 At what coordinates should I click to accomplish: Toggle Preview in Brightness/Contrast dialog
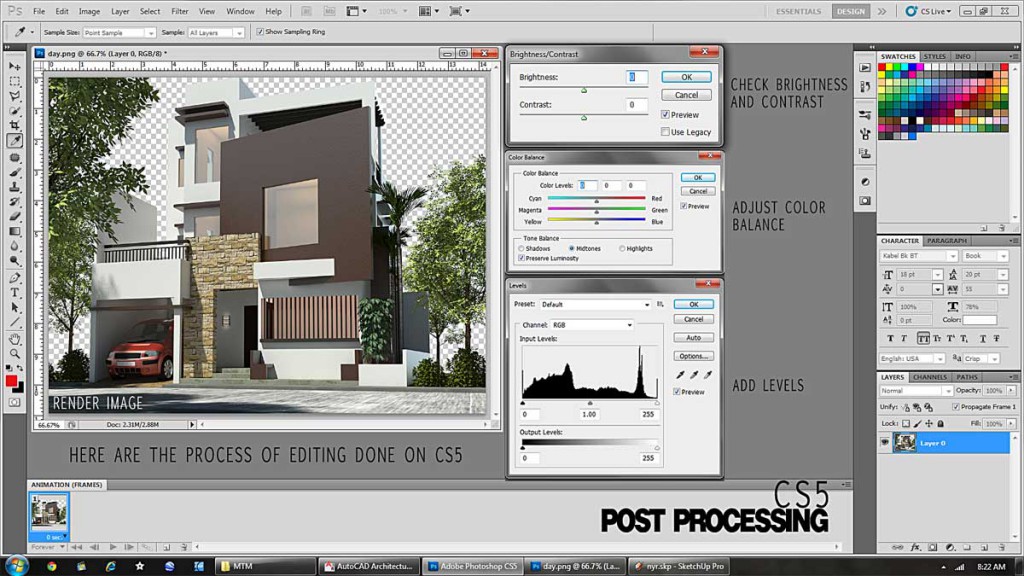coord(665,115)
